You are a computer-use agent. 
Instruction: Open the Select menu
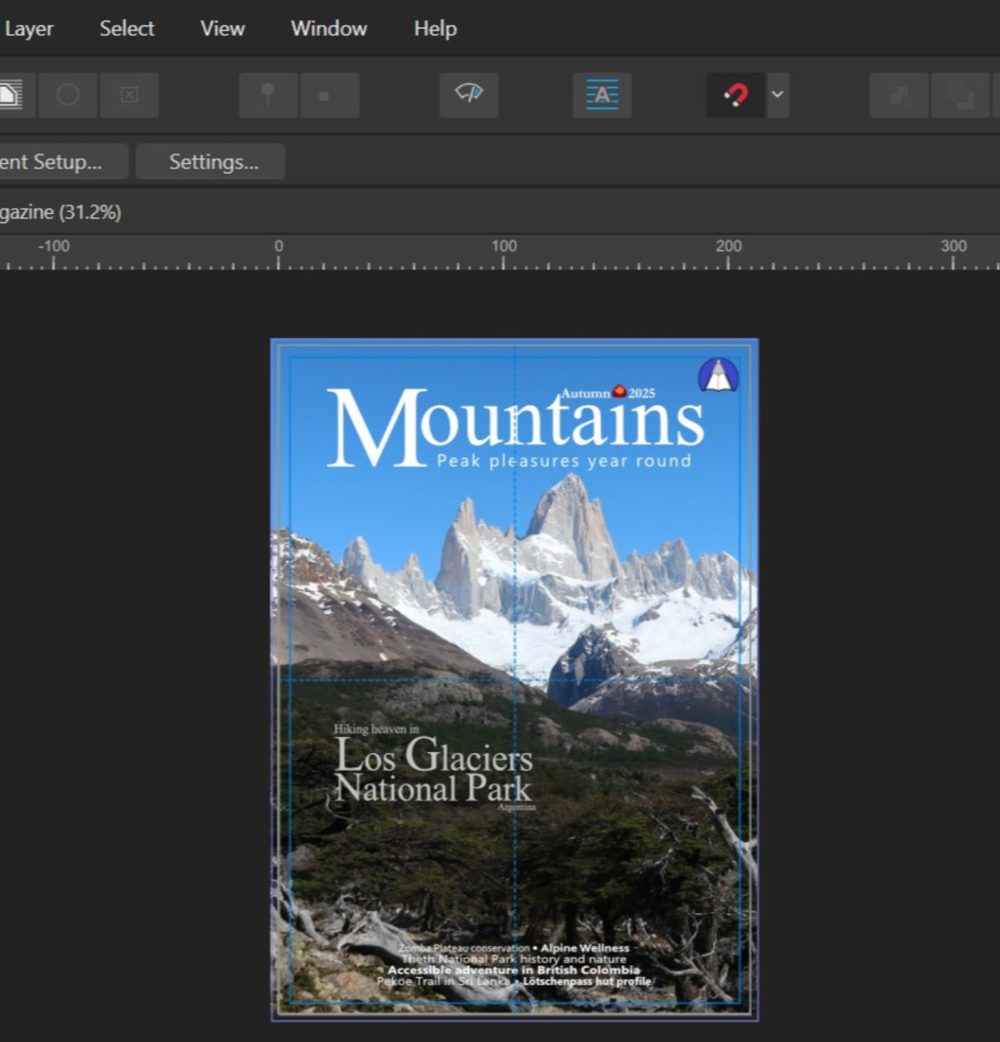(127, 28)
